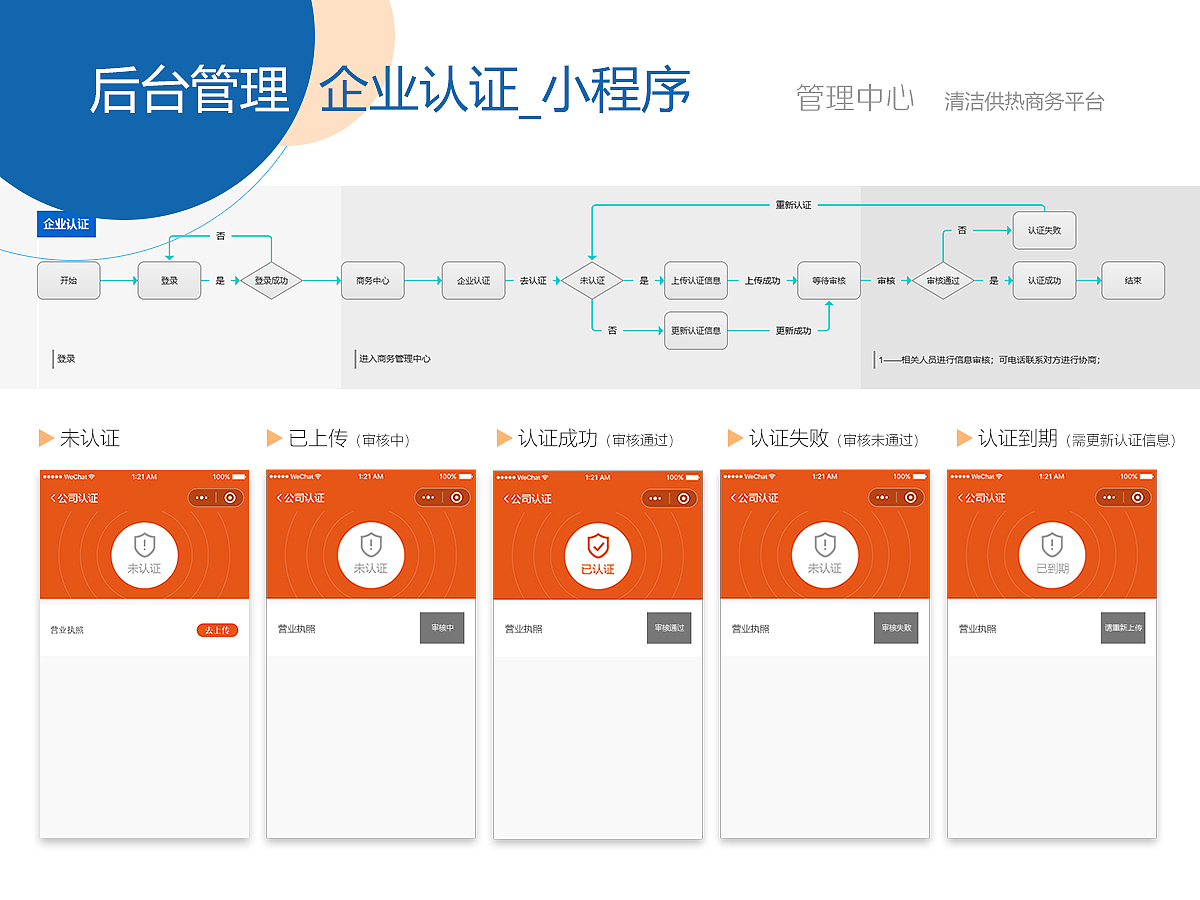Tap the orange 去上传 button

click(217, 630)
